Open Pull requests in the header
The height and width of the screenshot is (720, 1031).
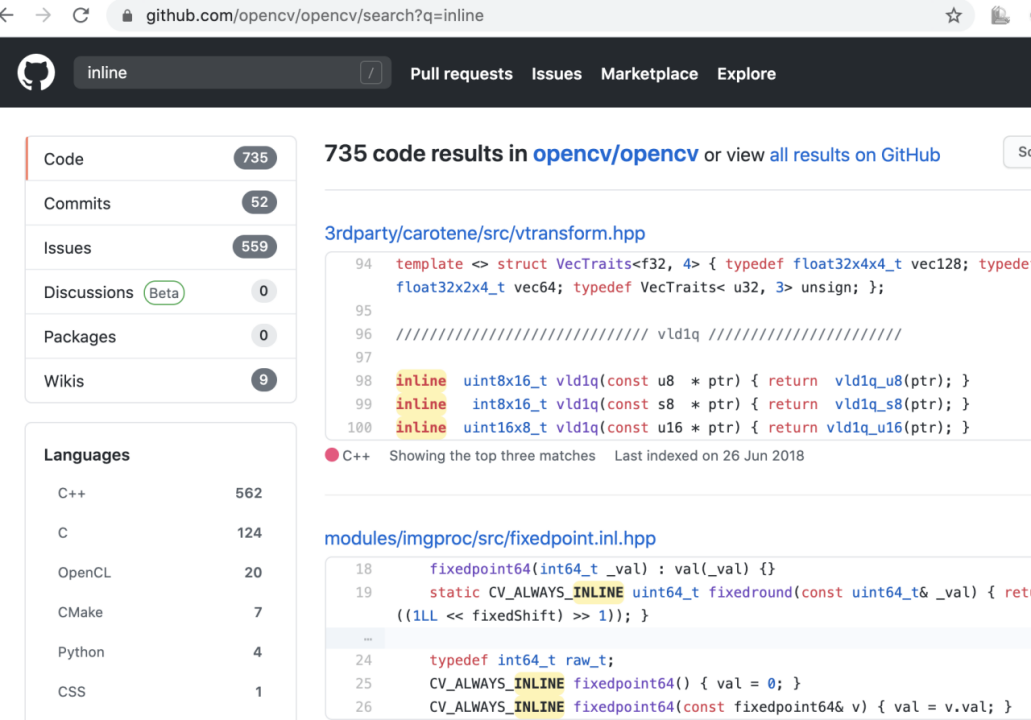pyautogui.click(x=461, y=74)
